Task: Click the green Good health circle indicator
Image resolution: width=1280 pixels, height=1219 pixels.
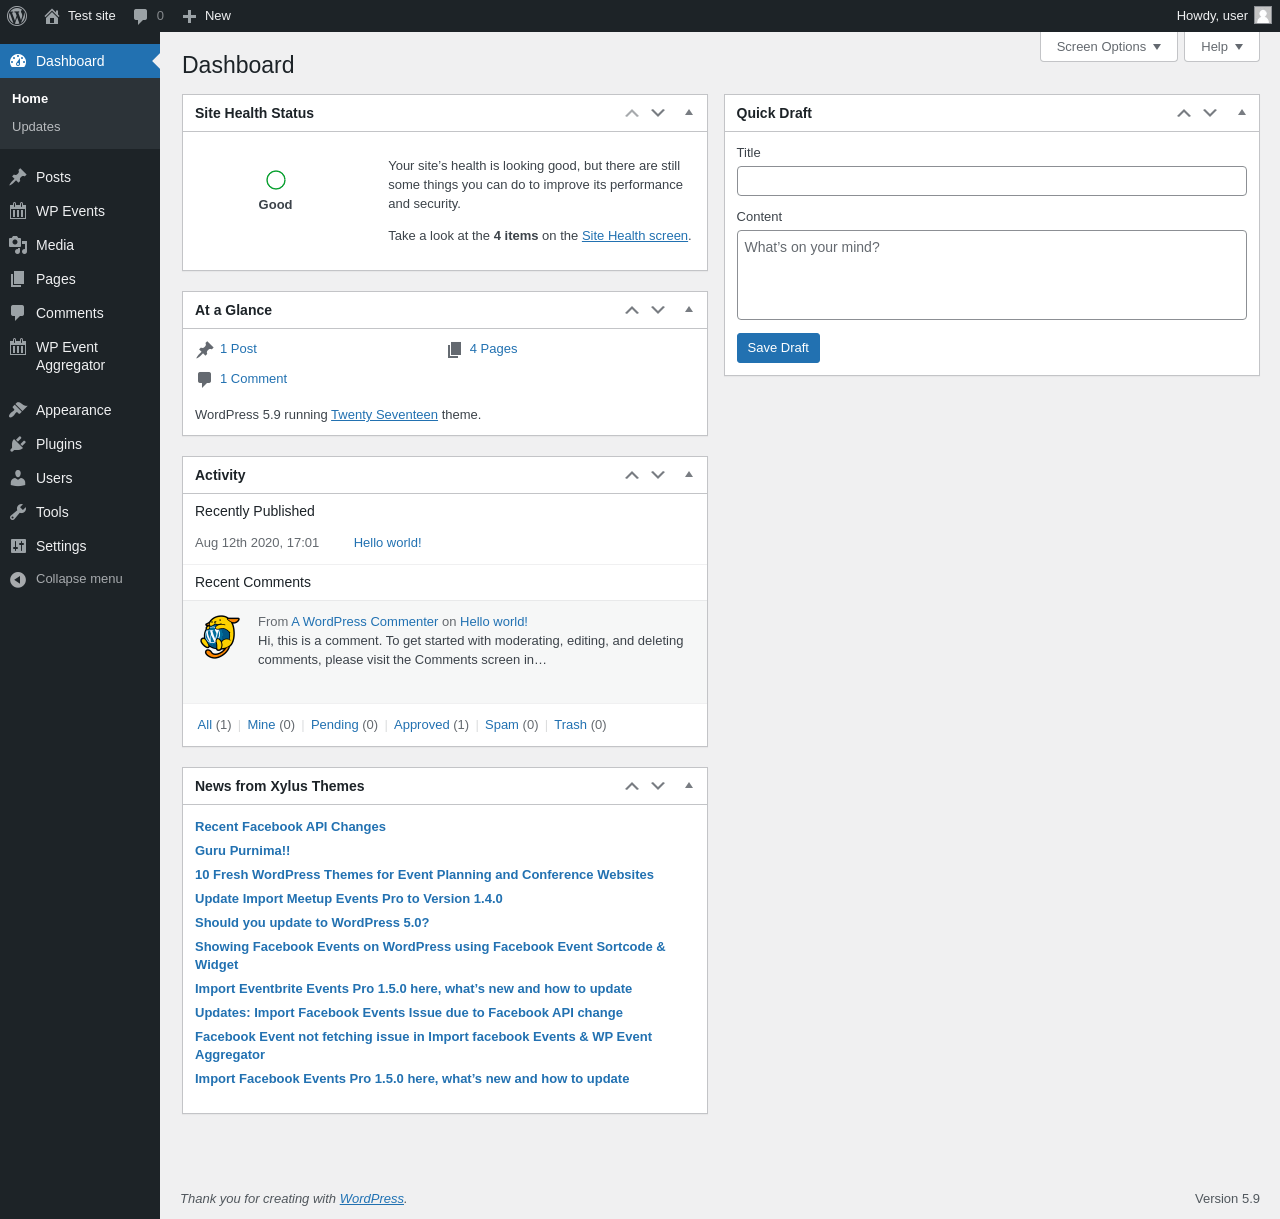Action: (276, 180)
